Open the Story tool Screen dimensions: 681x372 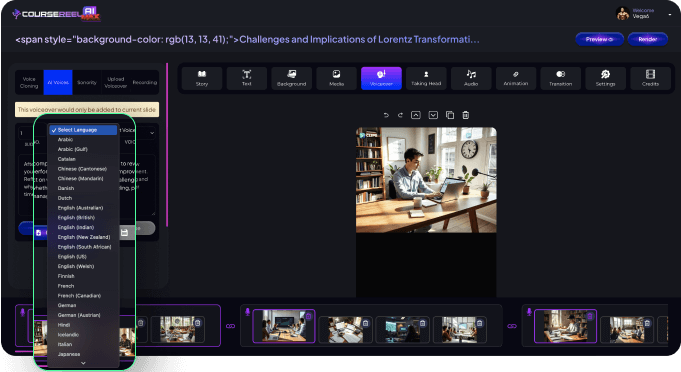point(202,78)
